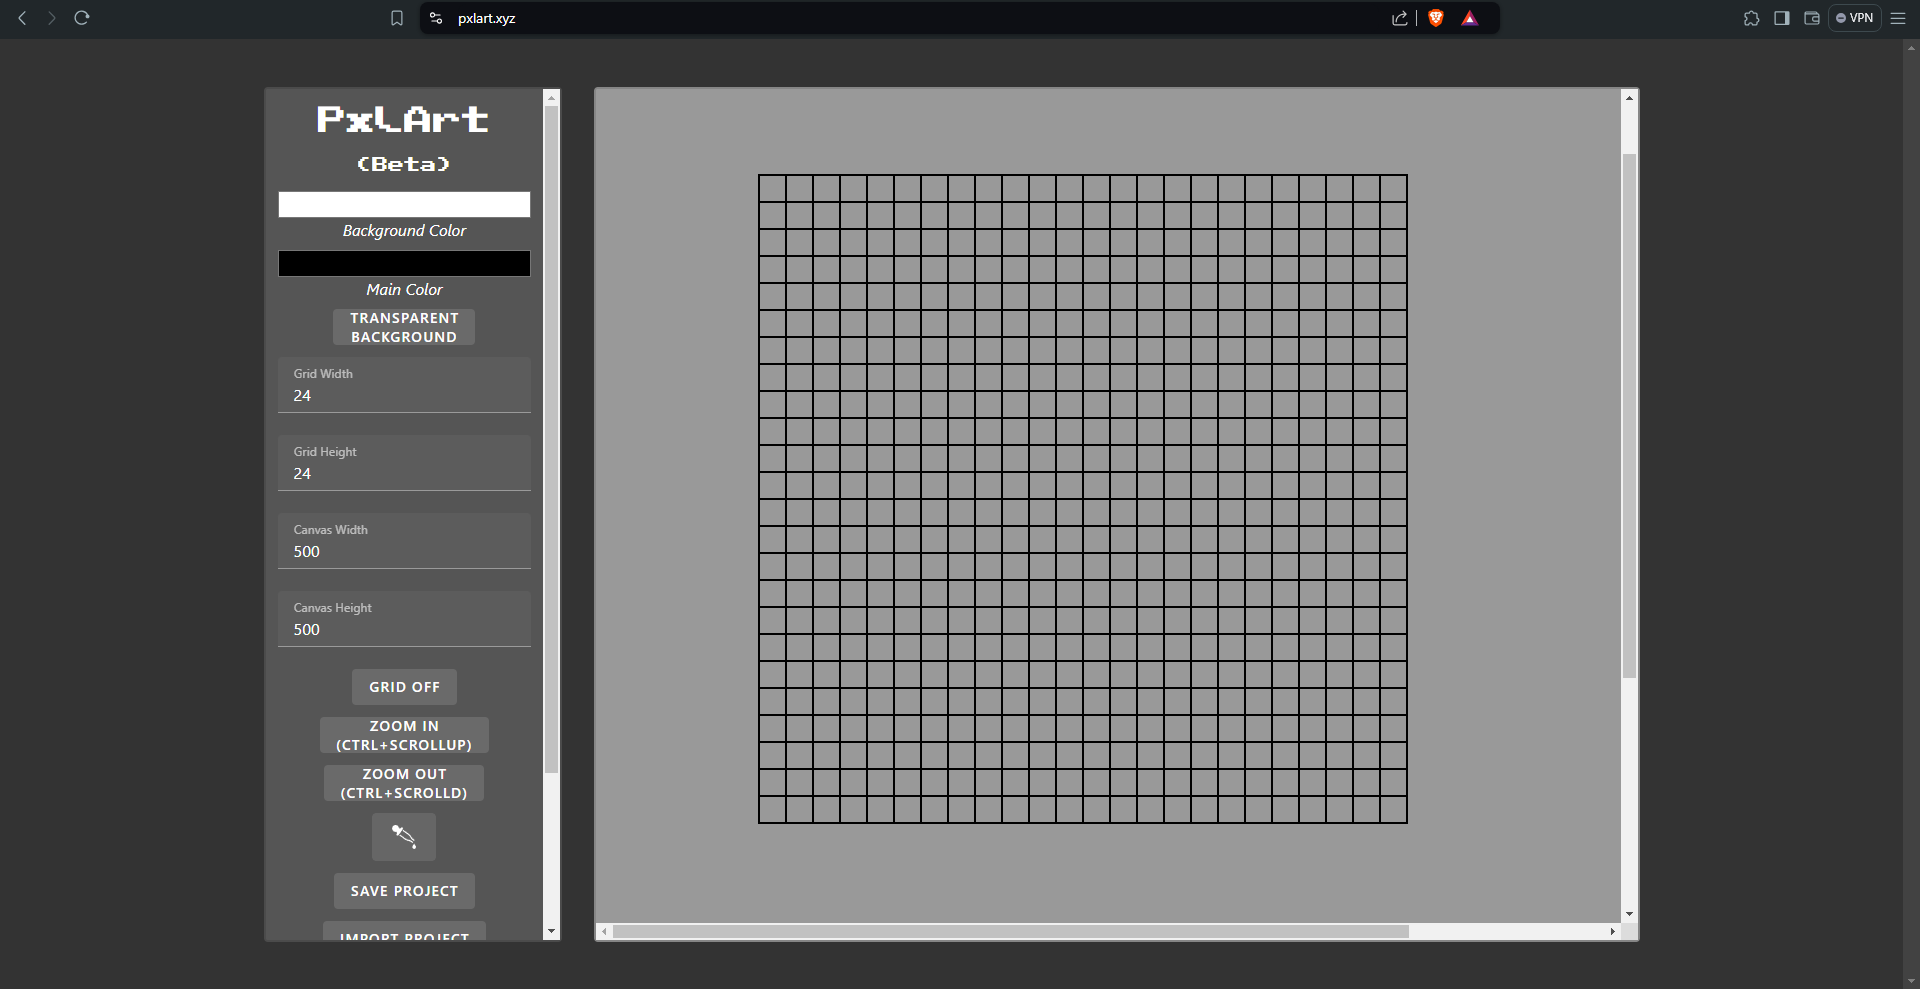Click the Brave Rewards triangle icon
Viewport: 1920px width, 989px height.
click(x=1469, y=18)
